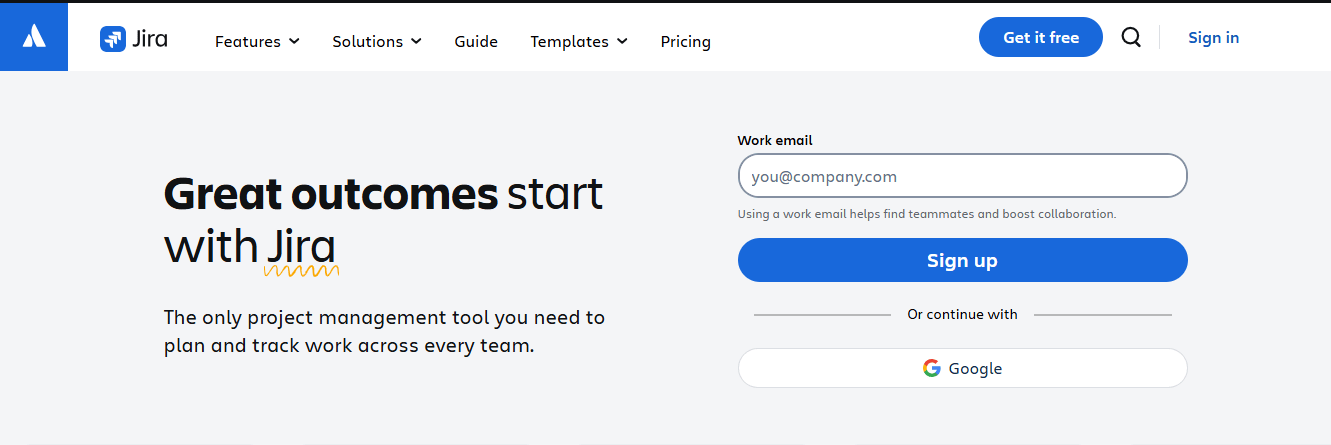Go to the Guide page
The width and height of the screenshot is (1331, 445).
pos(476,41)
